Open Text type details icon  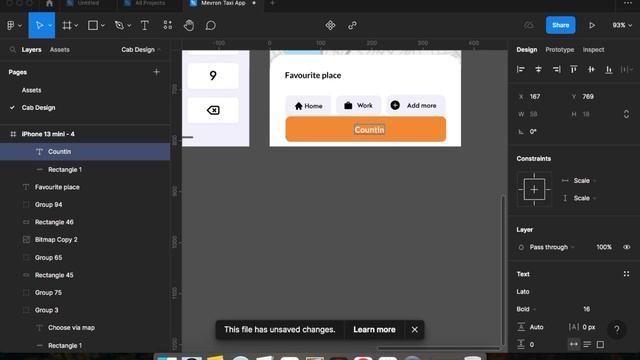click(x=626, y=274)
